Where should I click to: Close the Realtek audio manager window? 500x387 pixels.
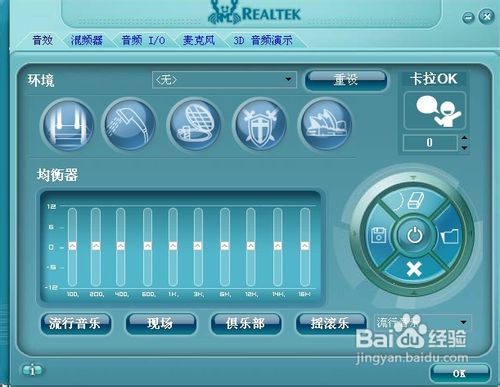(486, 16)
